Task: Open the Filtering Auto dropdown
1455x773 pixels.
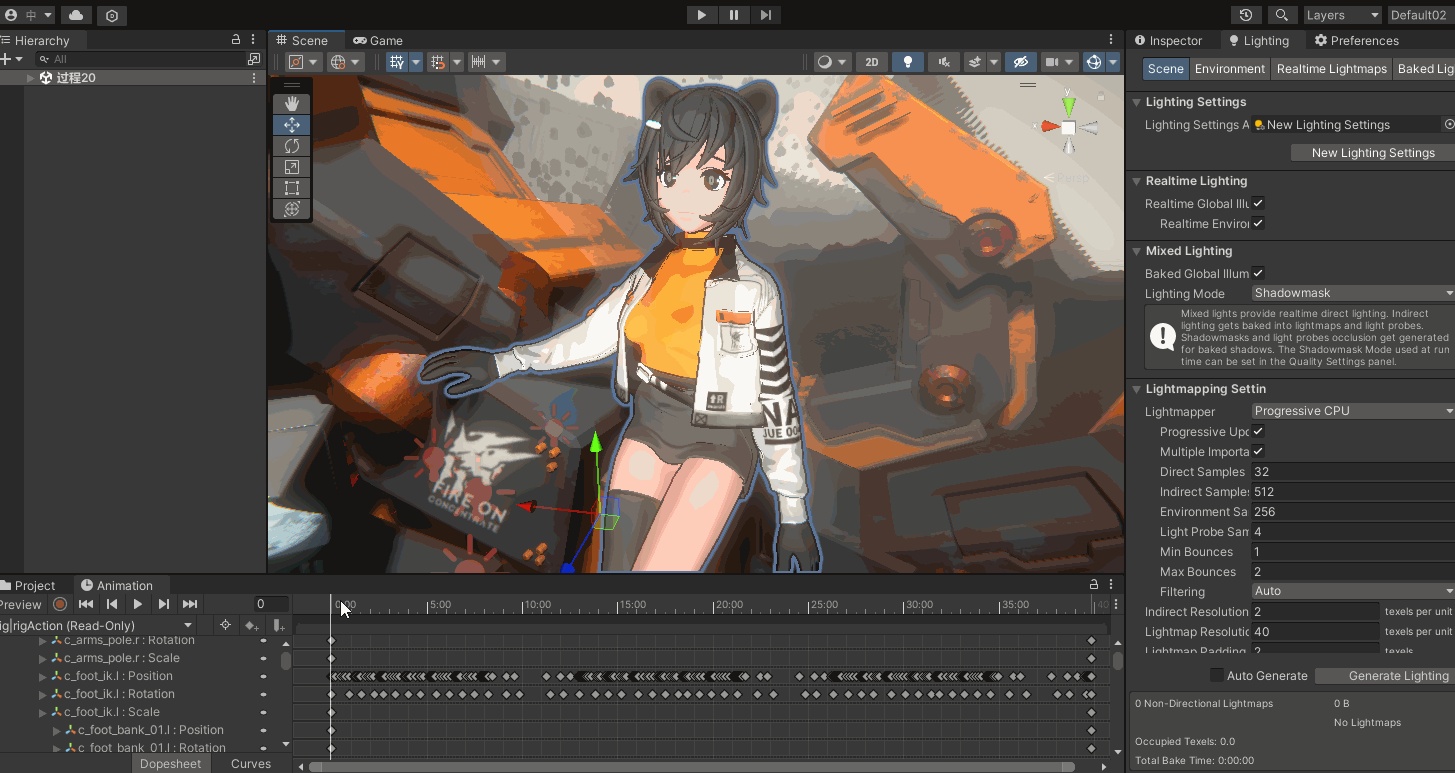Action: coord(1353,591)
